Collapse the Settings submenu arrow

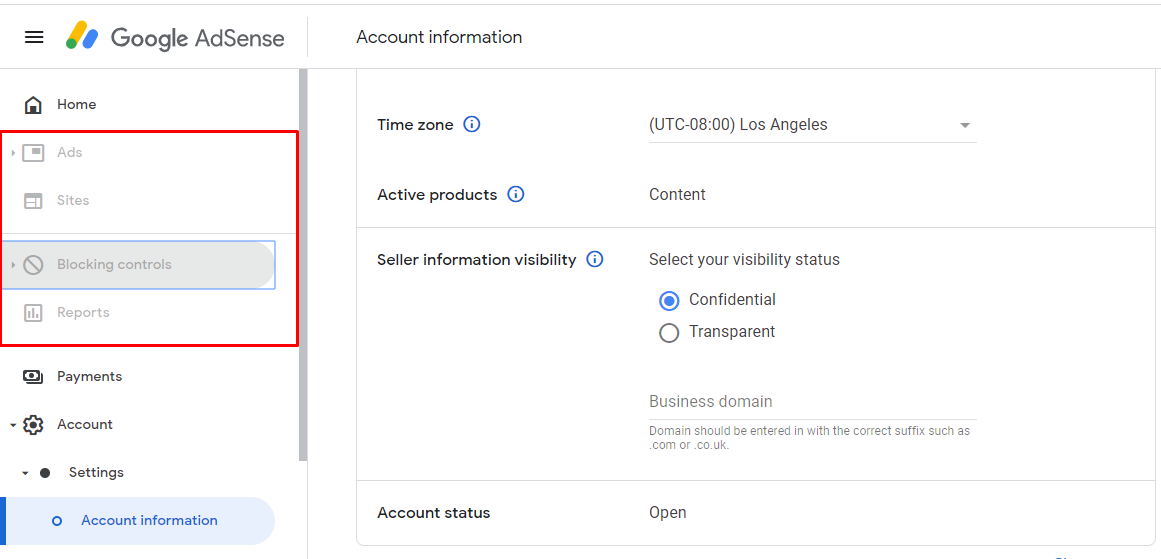26,473
